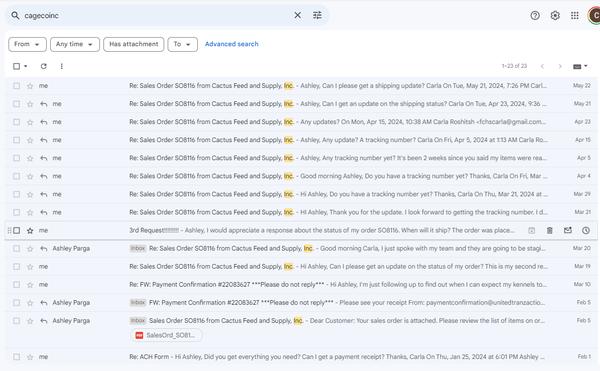Viewport: 600px width, 371px height.
Task: Star the Feb 1 ACH Form email
Action: click(x=30, y=357)
